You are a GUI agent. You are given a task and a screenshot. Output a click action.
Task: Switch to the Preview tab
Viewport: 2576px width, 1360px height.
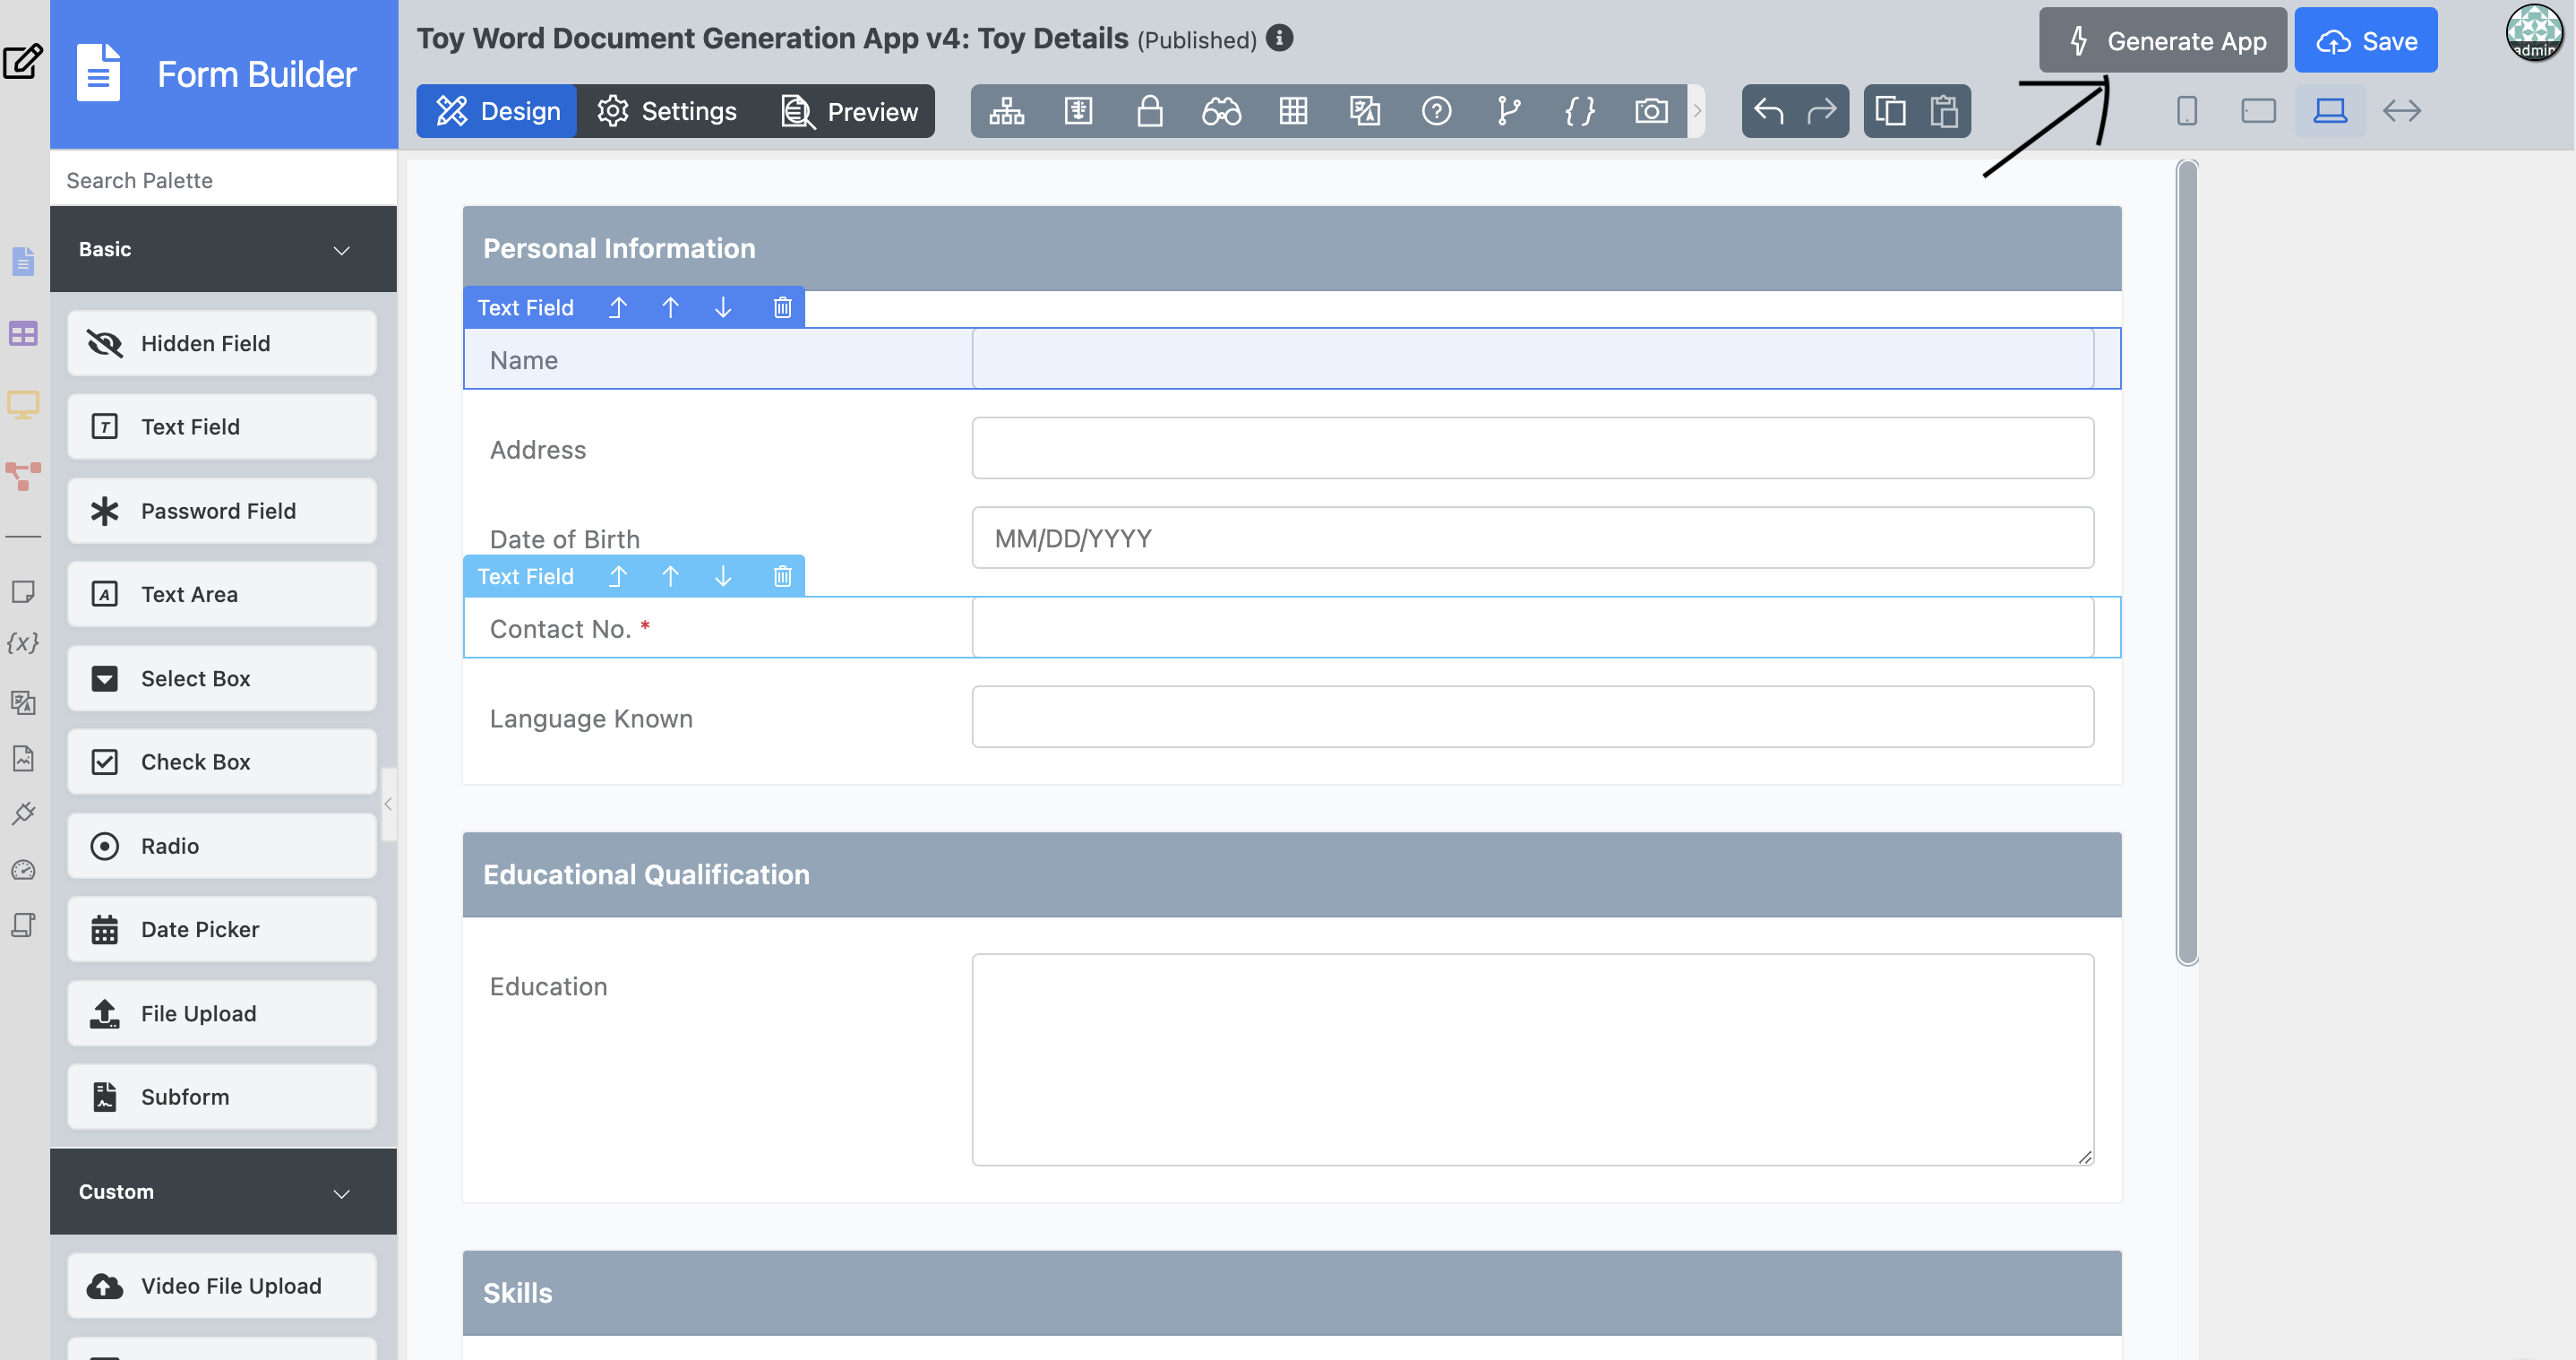[x=850, y=111]
